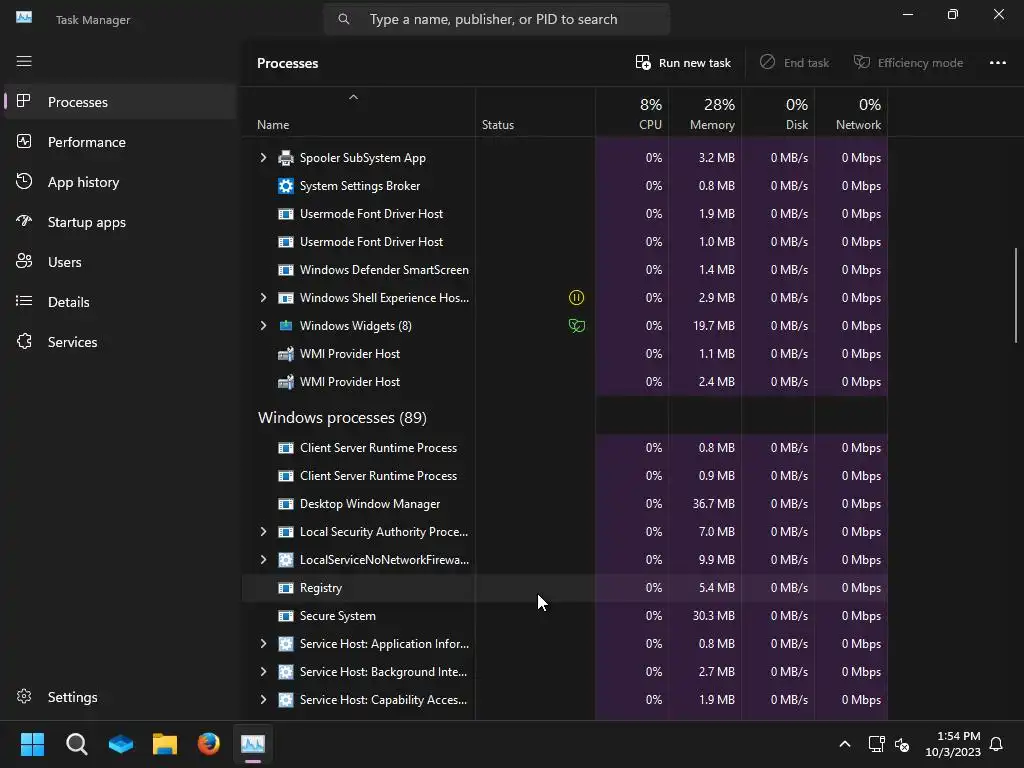Open Startup apps page
The image size is (1024, 768).
coord(120,222)
